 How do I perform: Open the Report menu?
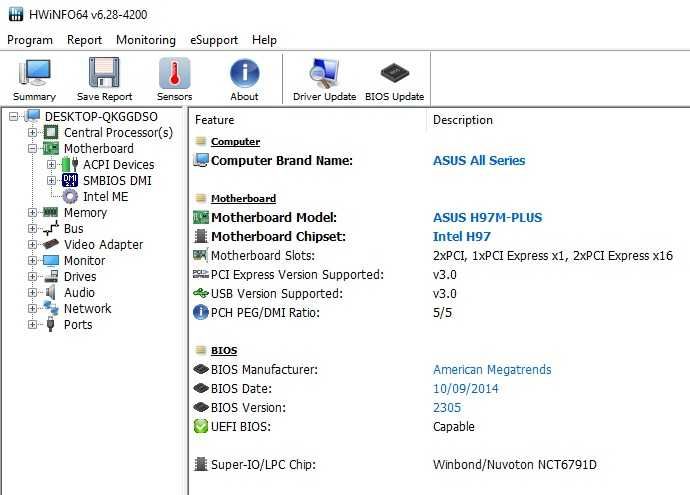[x=84, y=40]
